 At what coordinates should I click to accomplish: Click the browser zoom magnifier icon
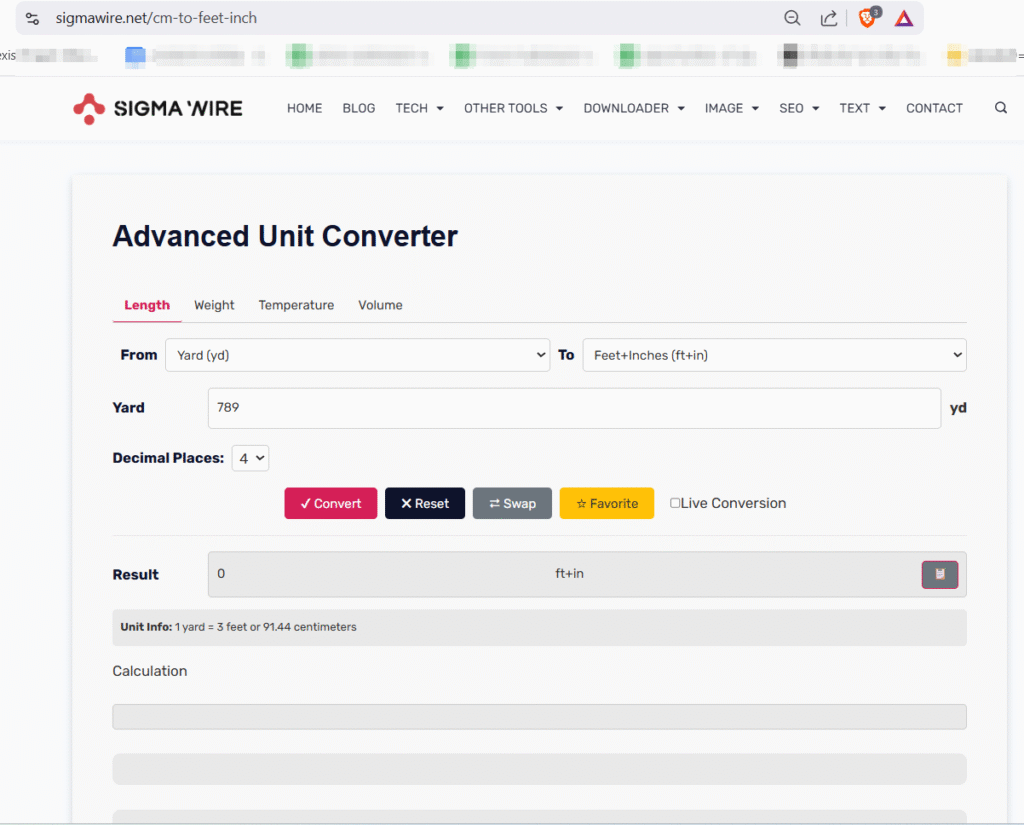coord(792,18)
